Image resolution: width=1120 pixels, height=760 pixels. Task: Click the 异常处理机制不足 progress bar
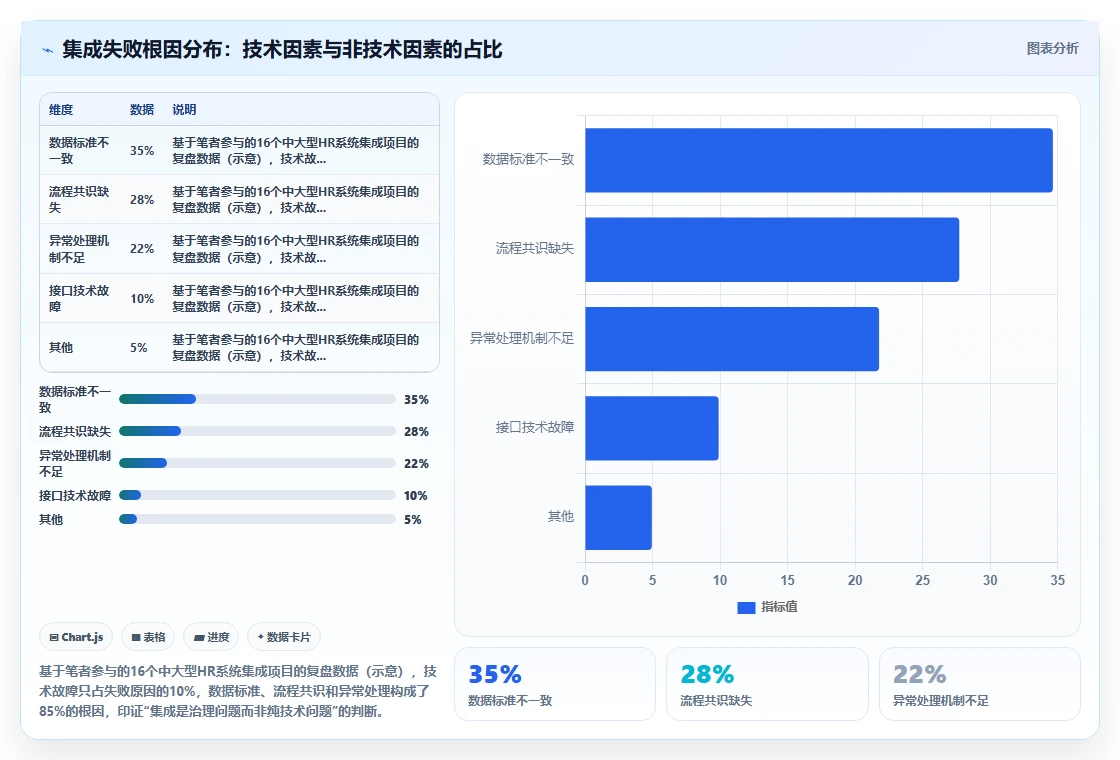[257, 464]
